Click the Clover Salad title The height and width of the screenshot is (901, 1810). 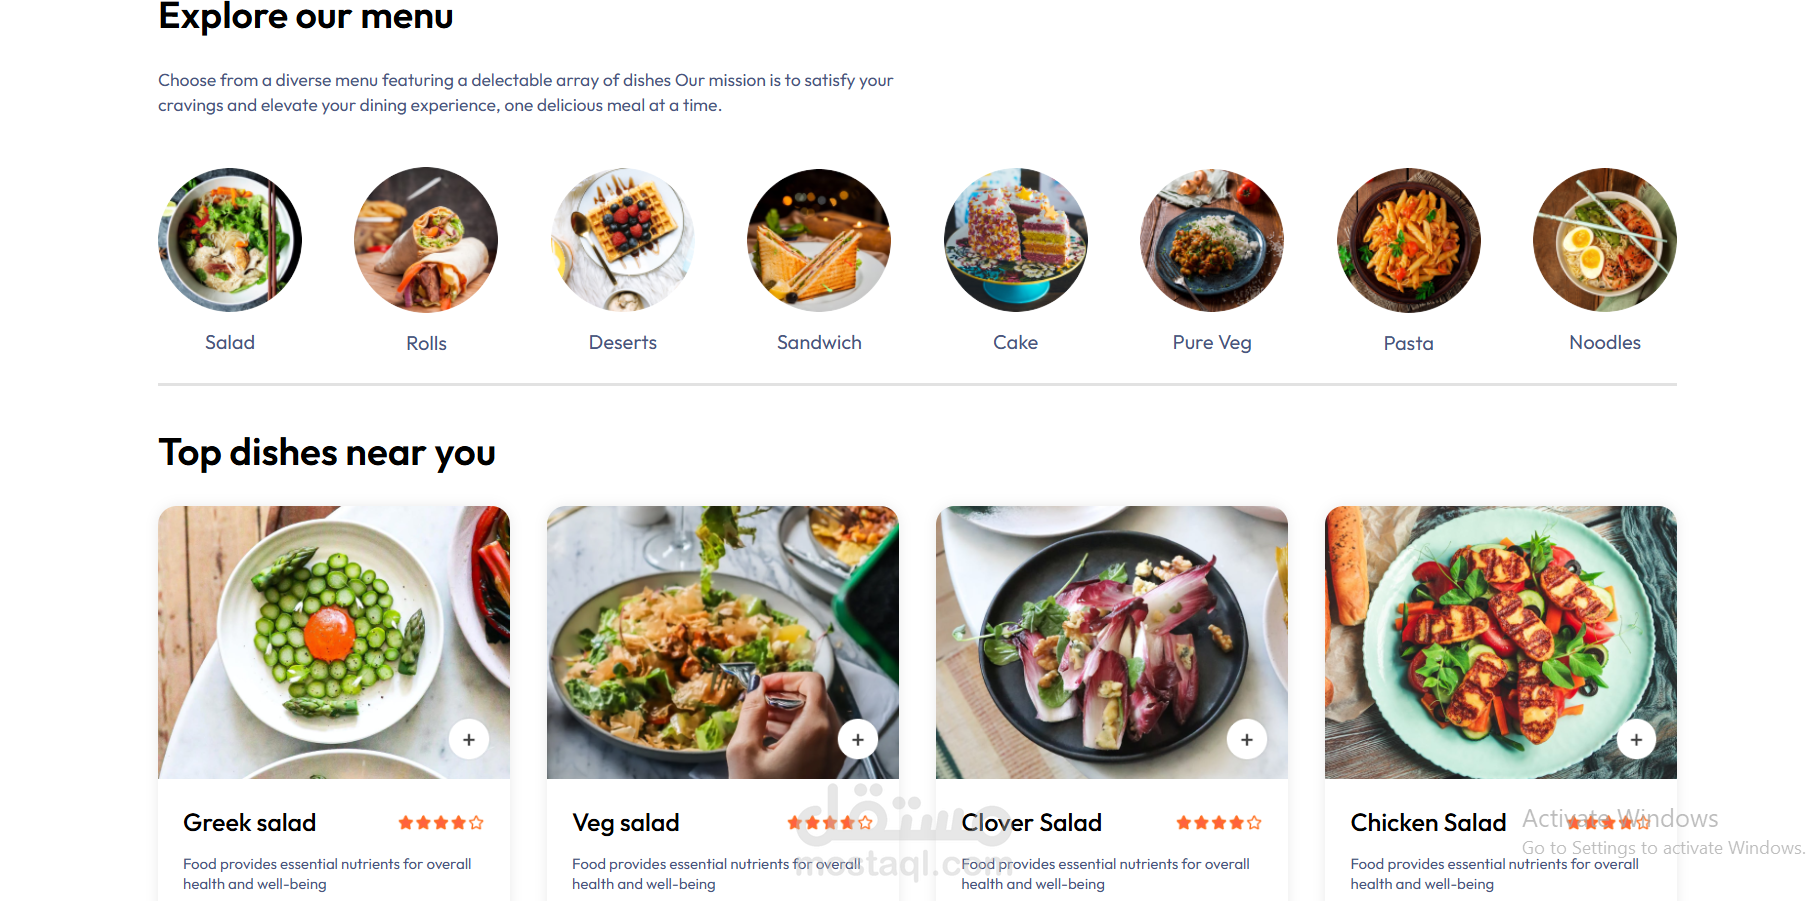(1031, 823)
